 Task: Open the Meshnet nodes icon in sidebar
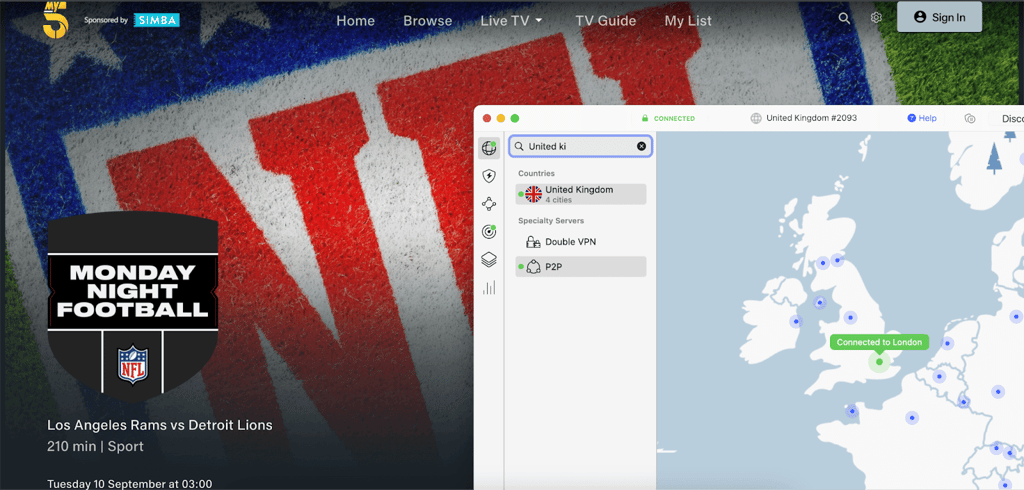[x=488, y=204]
